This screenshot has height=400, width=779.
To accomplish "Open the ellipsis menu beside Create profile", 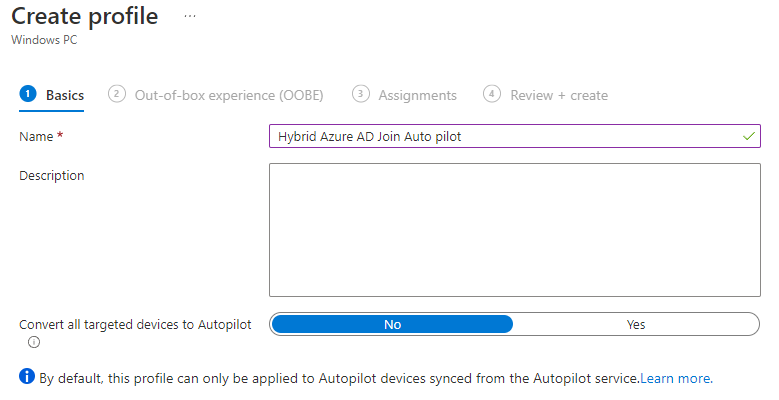I will 190,16.
